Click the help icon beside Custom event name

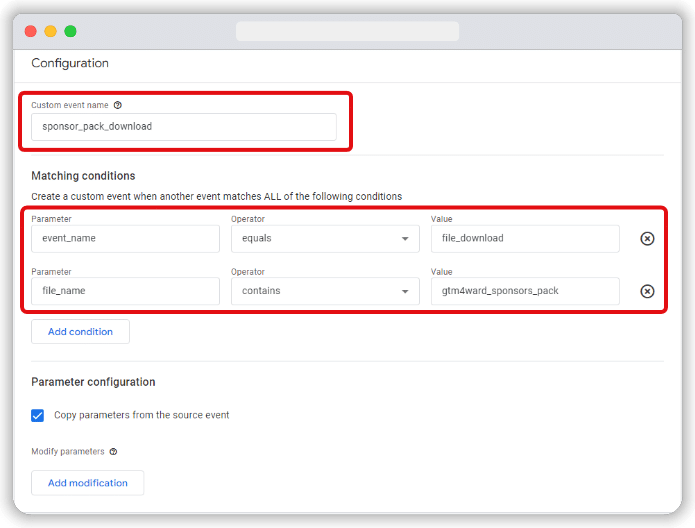tap(117, 105)
